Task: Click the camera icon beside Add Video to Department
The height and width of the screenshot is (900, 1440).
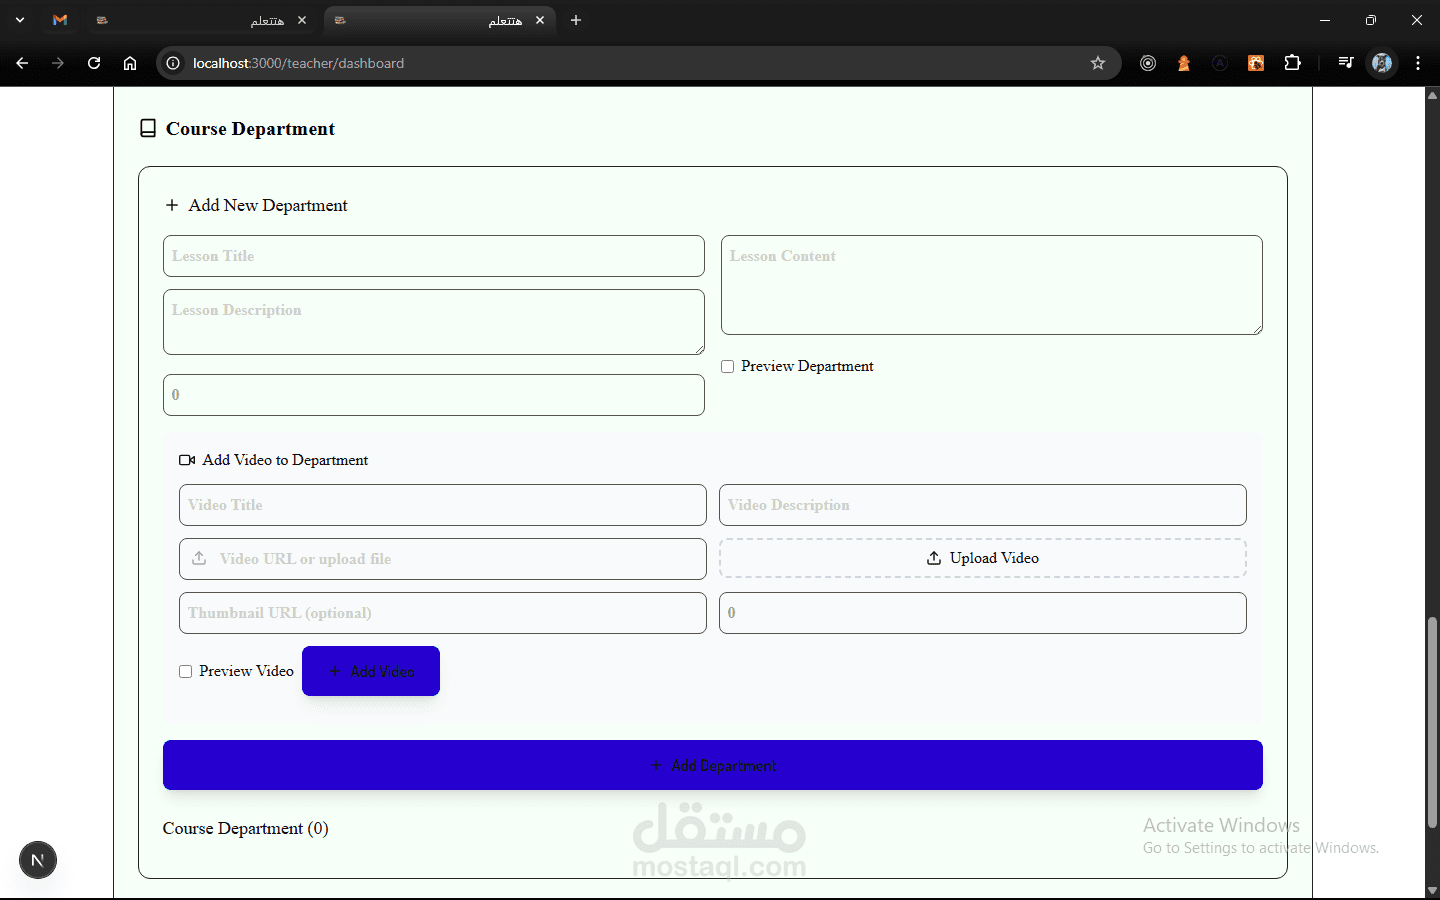Action: pyautogui.click(x=187, y=460)
